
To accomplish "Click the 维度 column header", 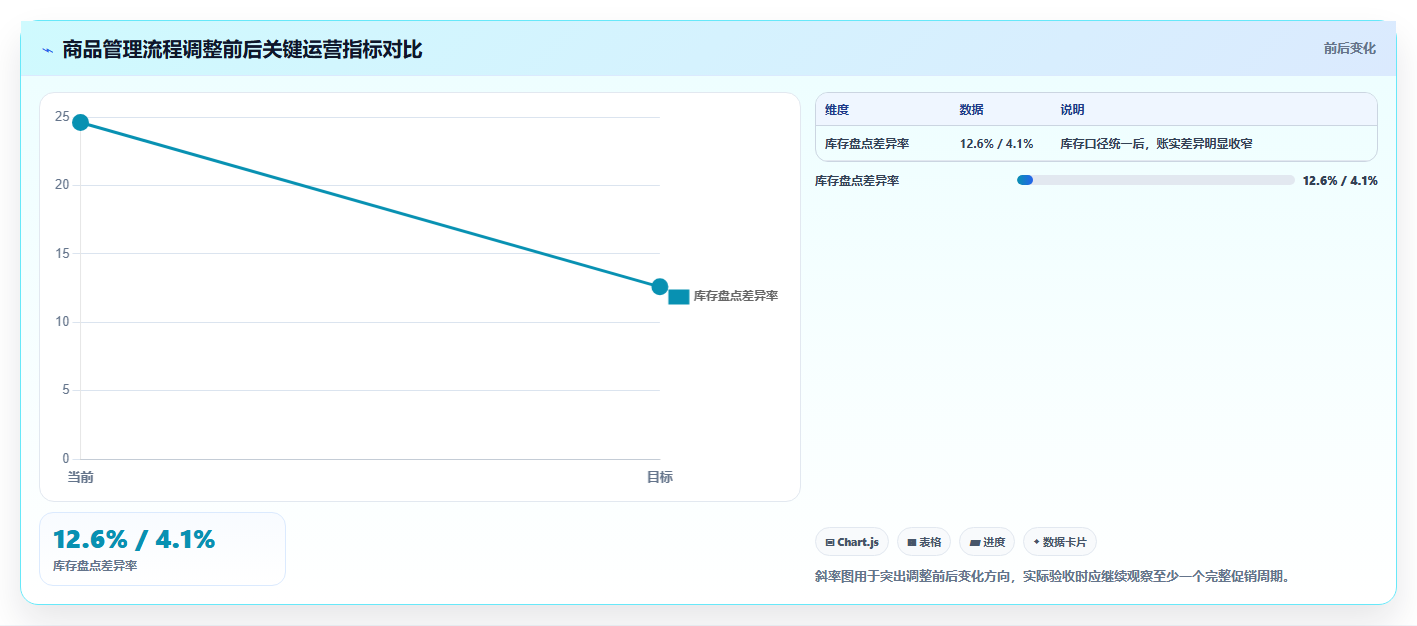I will 837,110.
